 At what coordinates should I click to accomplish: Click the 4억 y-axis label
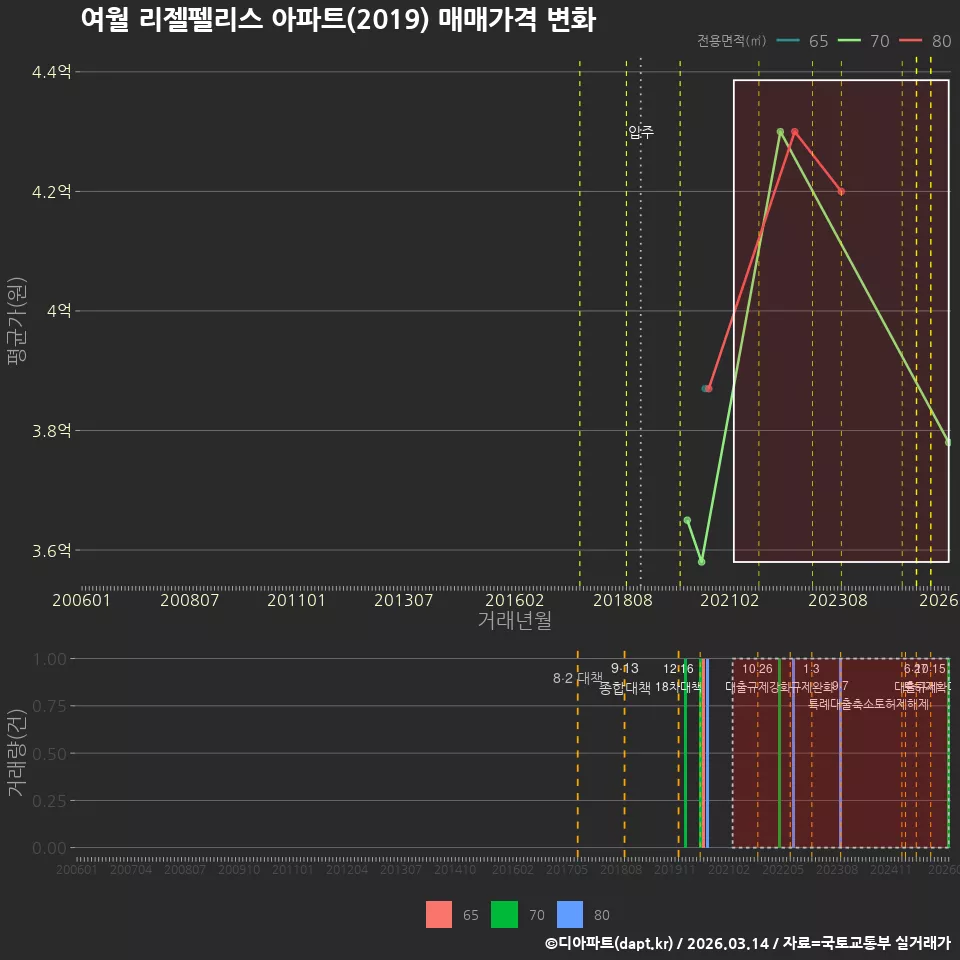59,311
